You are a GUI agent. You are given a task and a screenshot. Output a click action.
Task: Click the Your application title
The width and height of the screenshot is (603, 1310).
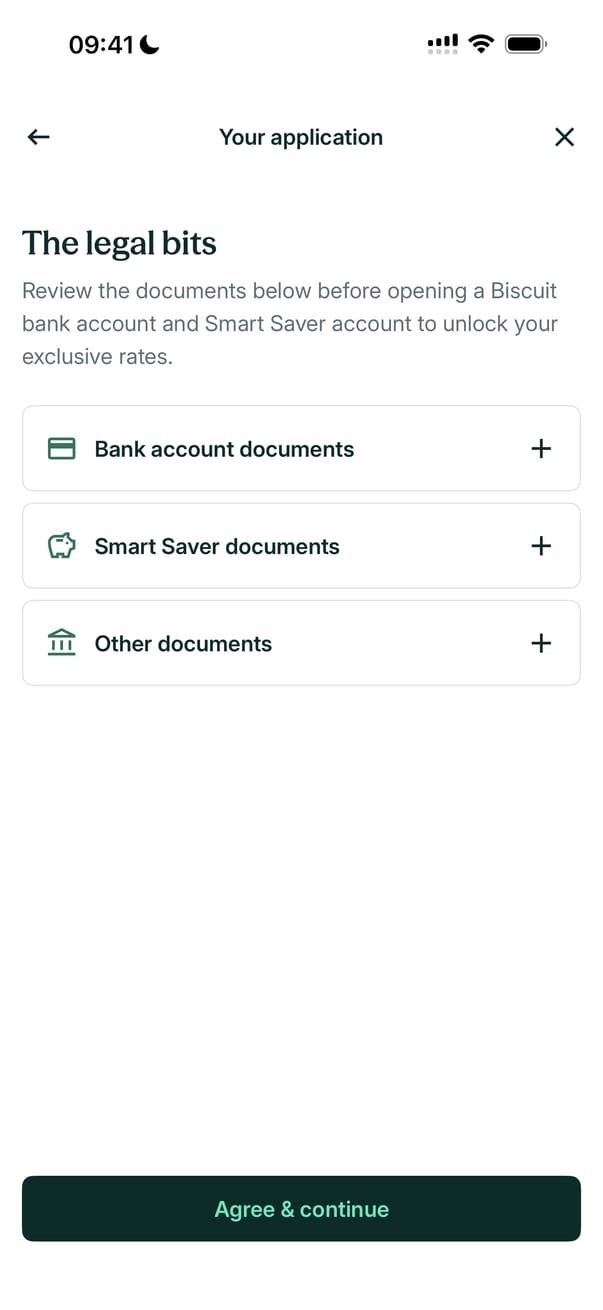pyautogui.click(x=301, y=137)
